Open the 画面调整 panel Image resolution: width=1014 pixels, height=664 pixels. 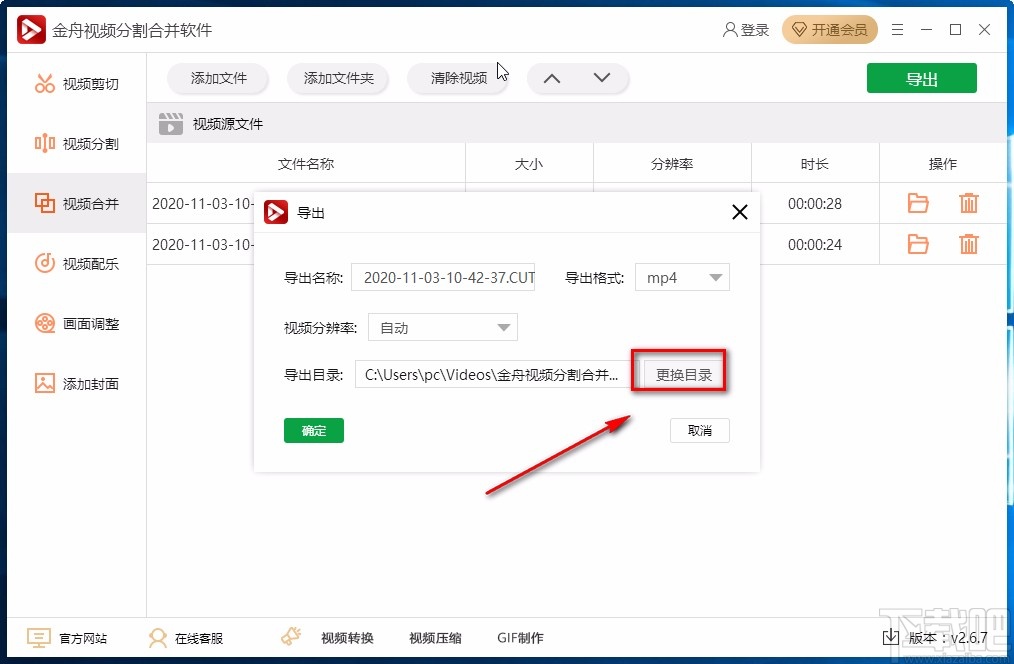[76, 323]
